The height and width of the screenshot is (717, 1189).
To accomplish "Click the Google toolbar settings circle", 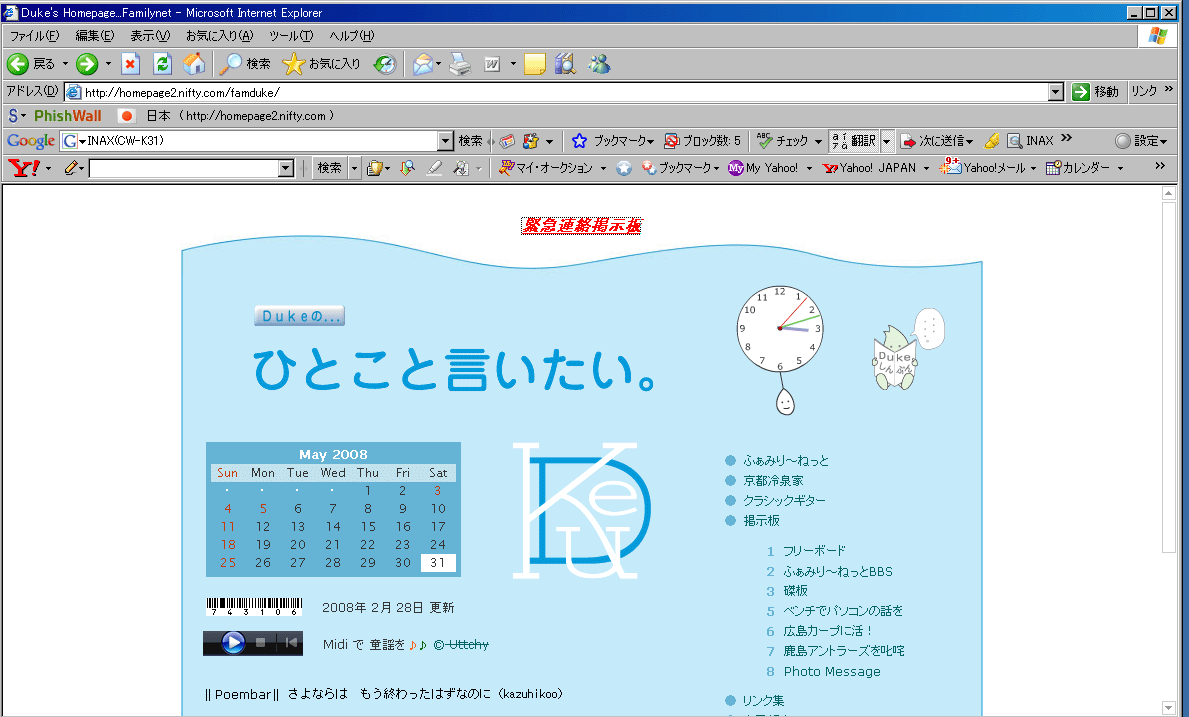I will click(1123, 141).
